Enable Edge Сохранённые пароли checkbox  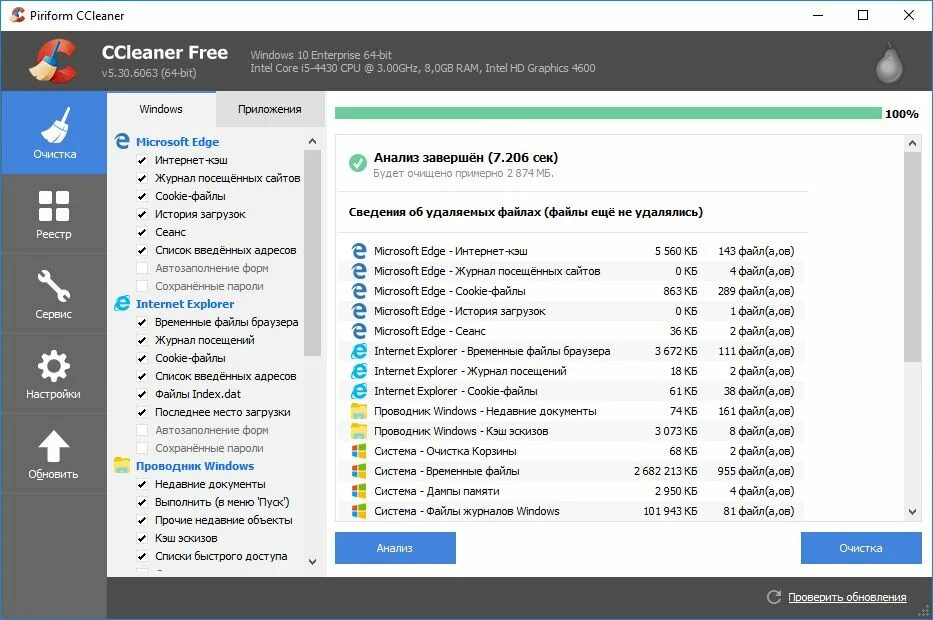[142, 286]
